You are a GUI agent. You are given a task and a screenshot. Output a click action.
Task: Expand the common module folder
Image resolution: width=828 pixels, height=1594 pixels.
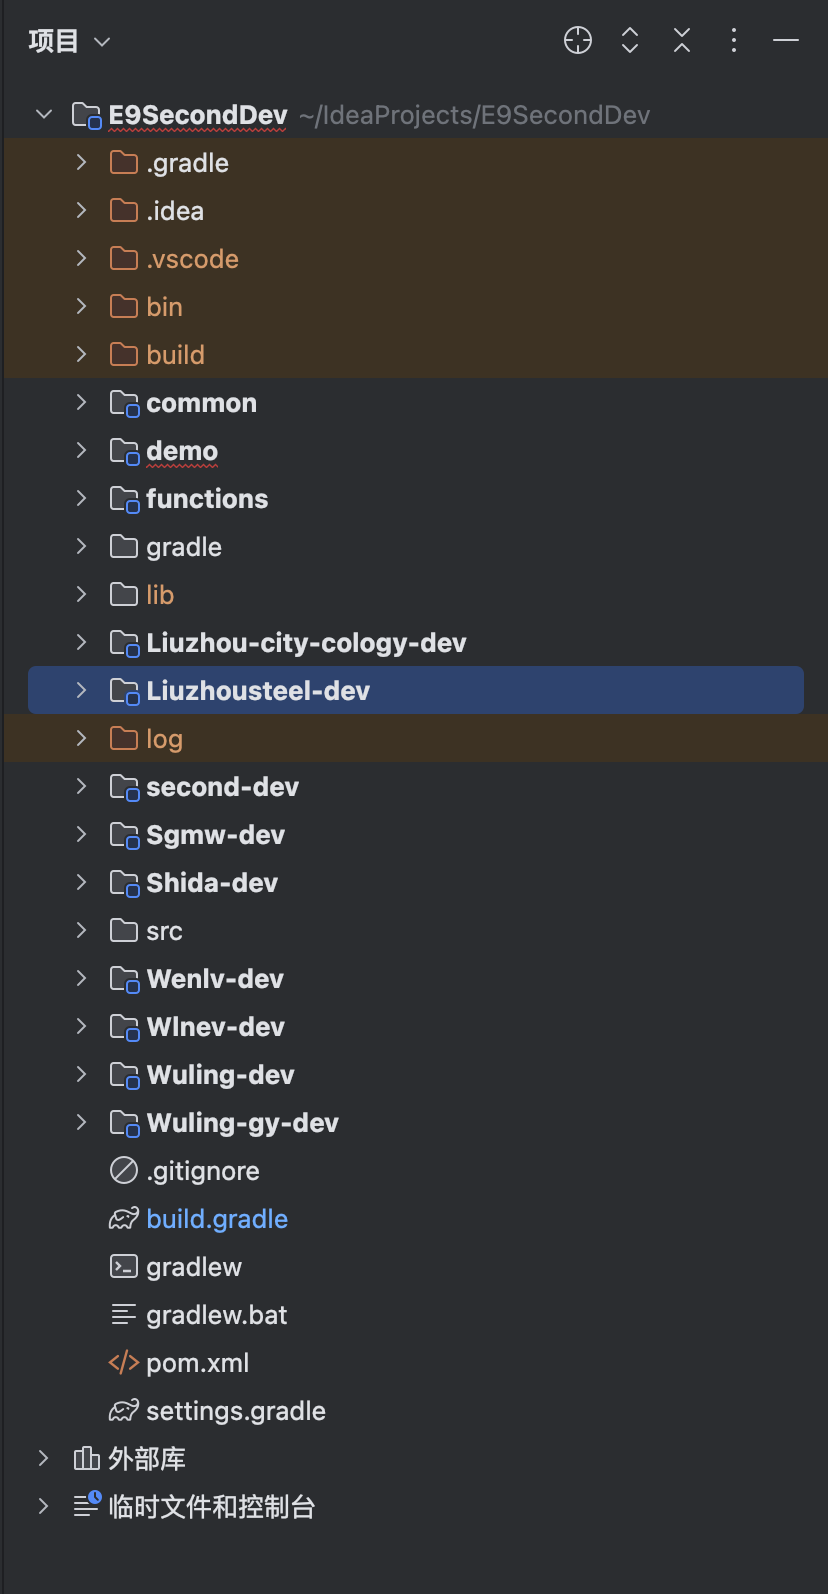pos(82,402)
